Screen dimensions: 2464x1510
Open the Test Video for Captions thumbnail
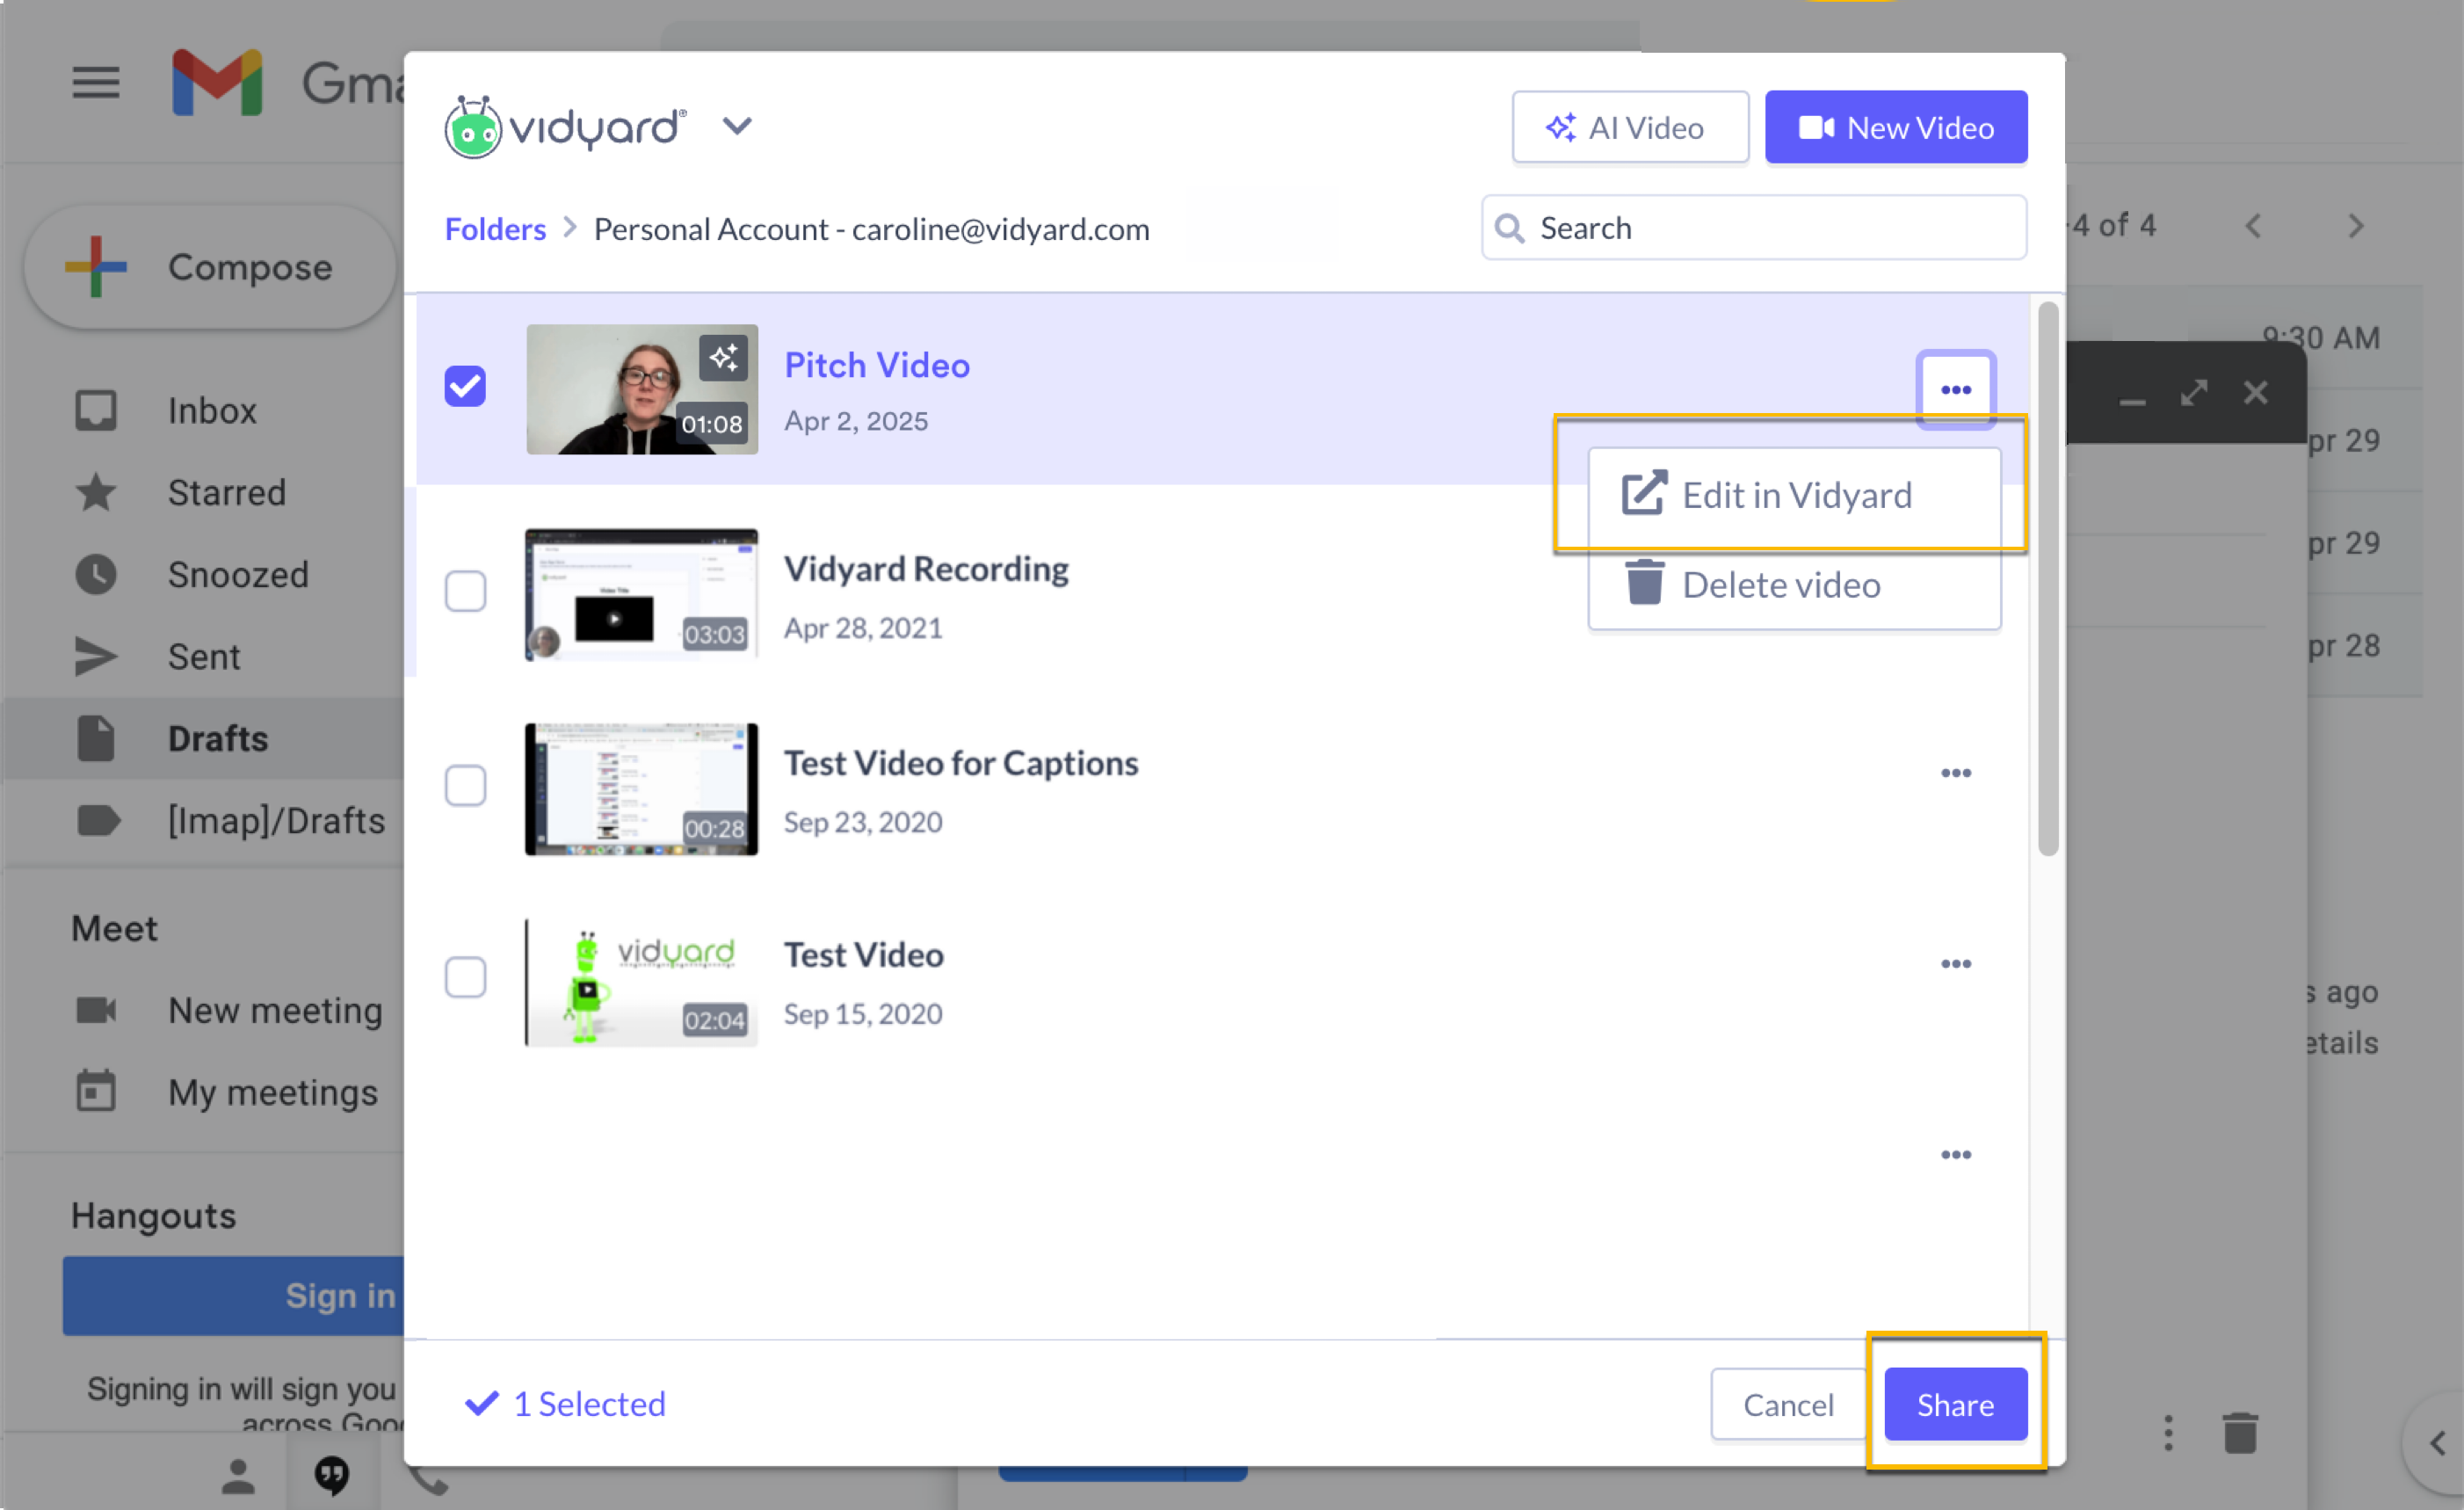pos(642,789)
